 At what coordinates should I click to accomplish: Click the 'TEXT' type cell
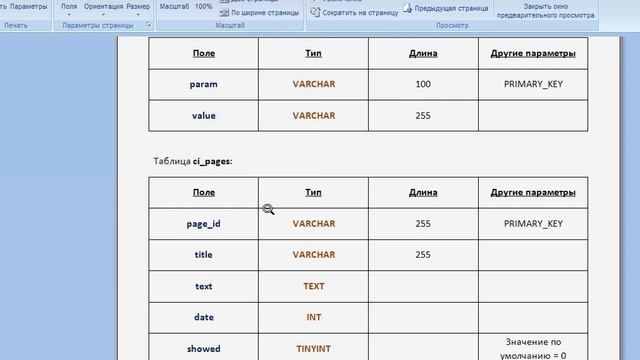coord(313,286)
